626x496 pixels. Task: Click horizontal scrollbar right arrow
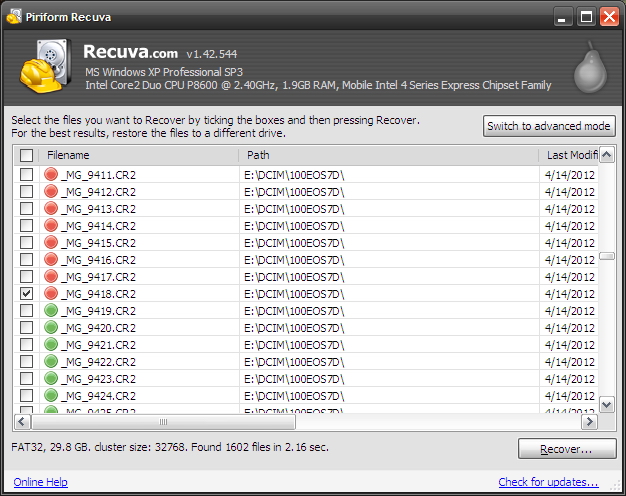[589, 421]
